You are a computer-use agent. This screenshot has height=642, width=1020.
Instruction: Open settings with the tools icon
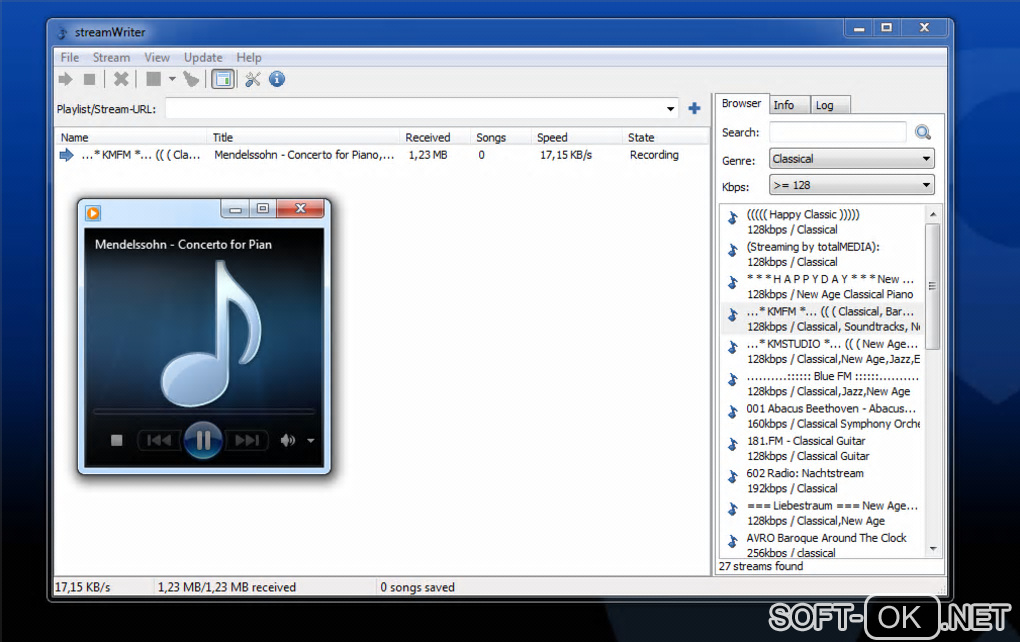[252, 79]
